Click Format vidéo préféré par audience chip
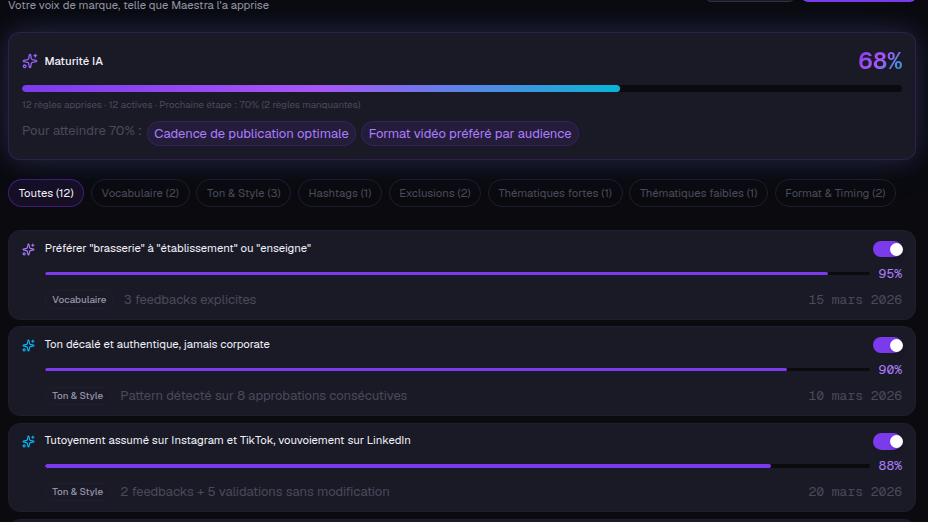The width and height of the screenshot is (928, 522). point(470,134)
